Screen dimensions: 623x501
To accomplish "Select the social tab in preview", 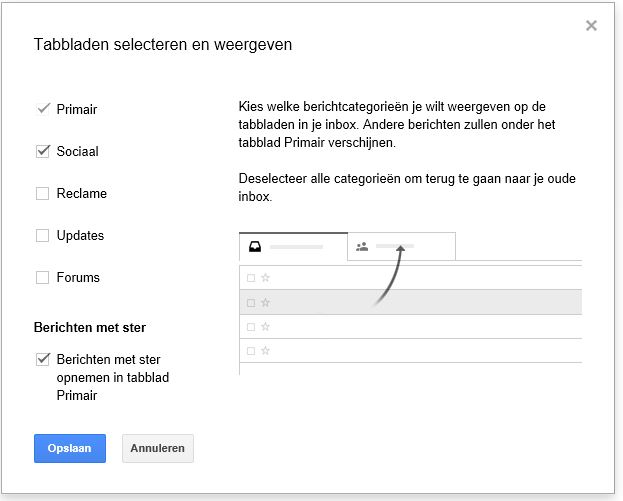I will coord(401,247).
